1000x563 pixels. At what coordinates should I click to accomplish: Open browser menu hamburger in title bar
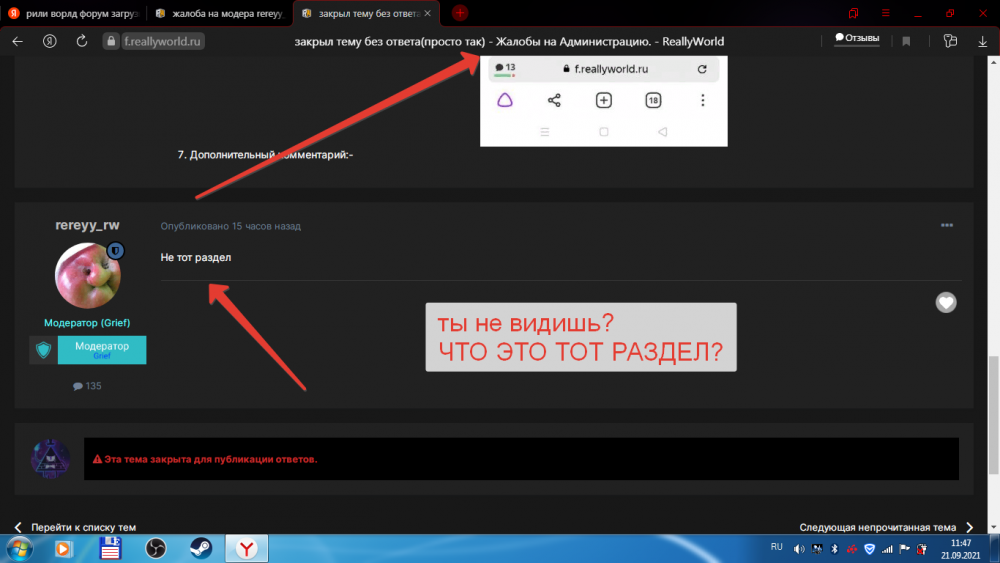pyautogui.click(x=886, y=13)
